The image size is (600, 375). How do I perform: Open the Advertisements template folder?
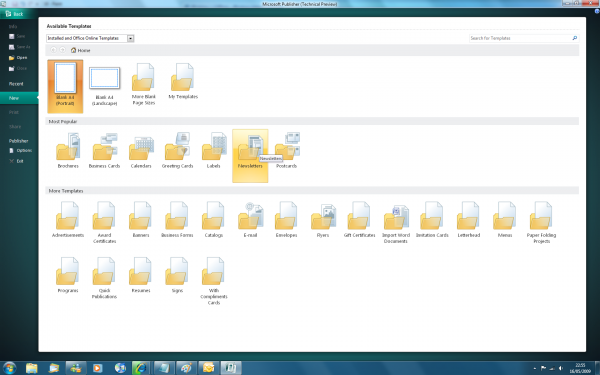[x=68, y=220]
